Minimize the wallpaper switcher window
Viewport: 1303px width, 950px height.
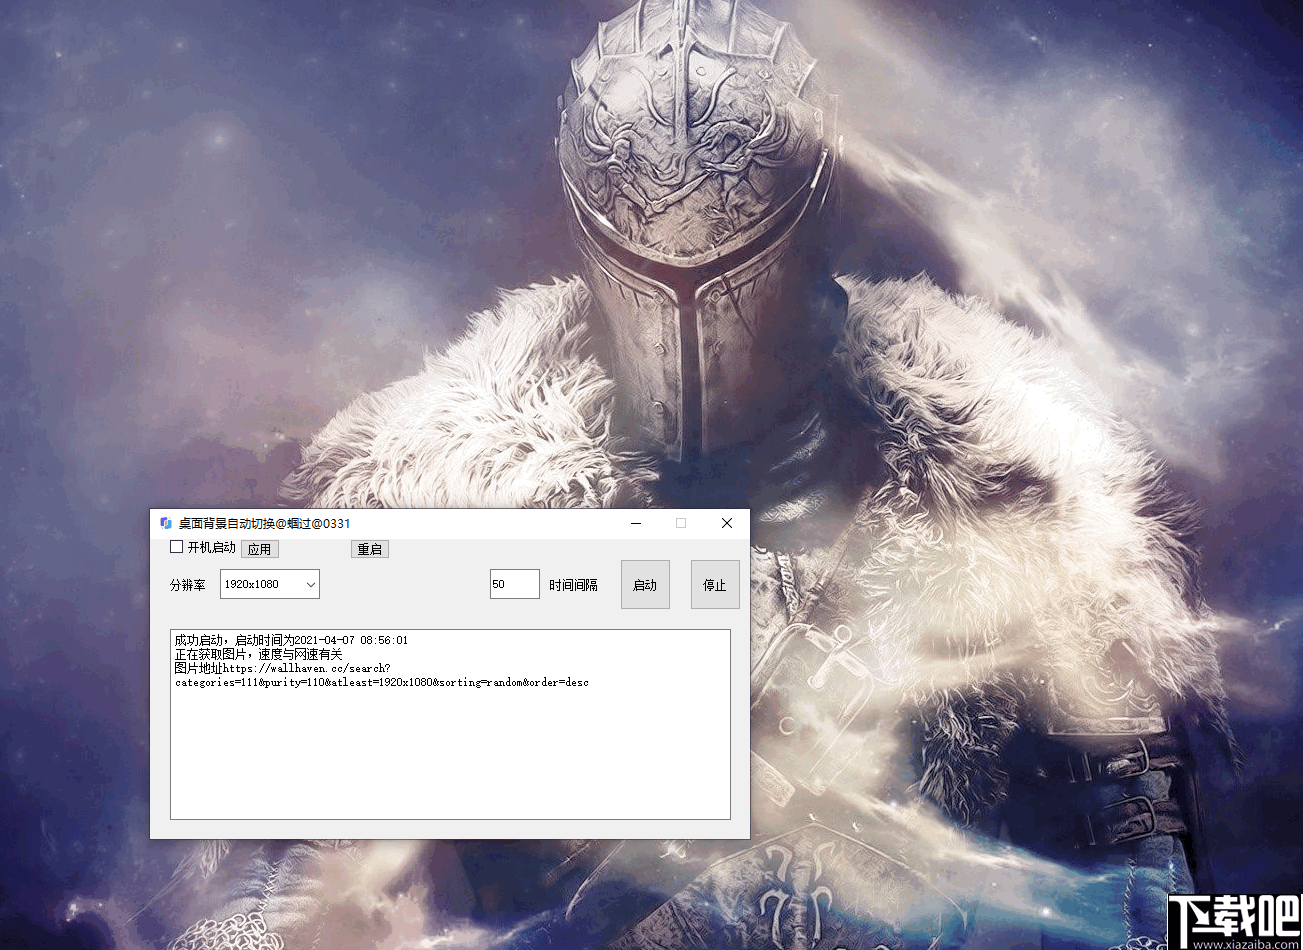point(636,523)
